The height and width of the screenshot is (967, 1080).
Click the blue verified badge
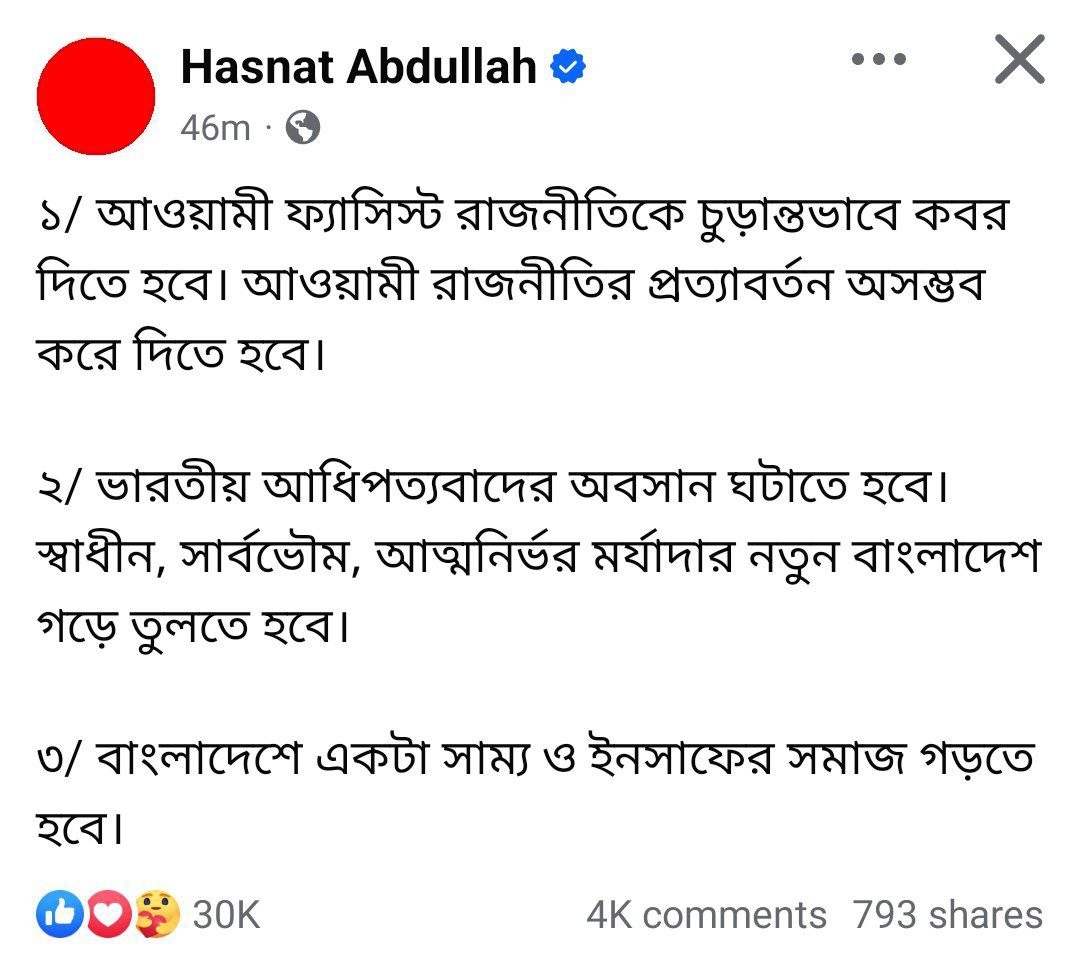pyautogui.click(x=568, y=66)
